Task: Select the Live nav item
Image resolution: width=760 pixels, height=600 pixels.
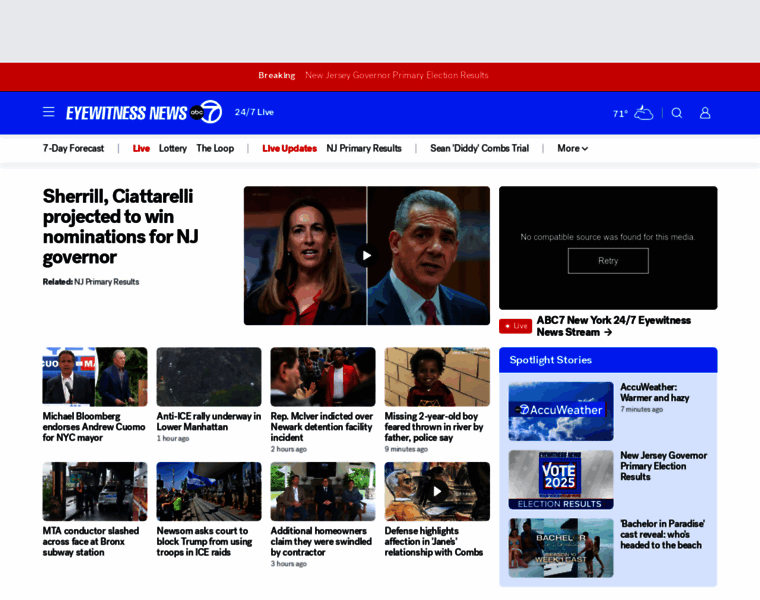Action: 141,148
